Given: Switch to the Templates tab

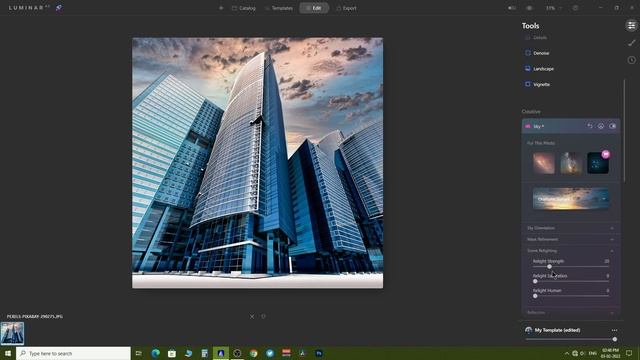Looking at the screenshot, I should (x=279, y=8).
